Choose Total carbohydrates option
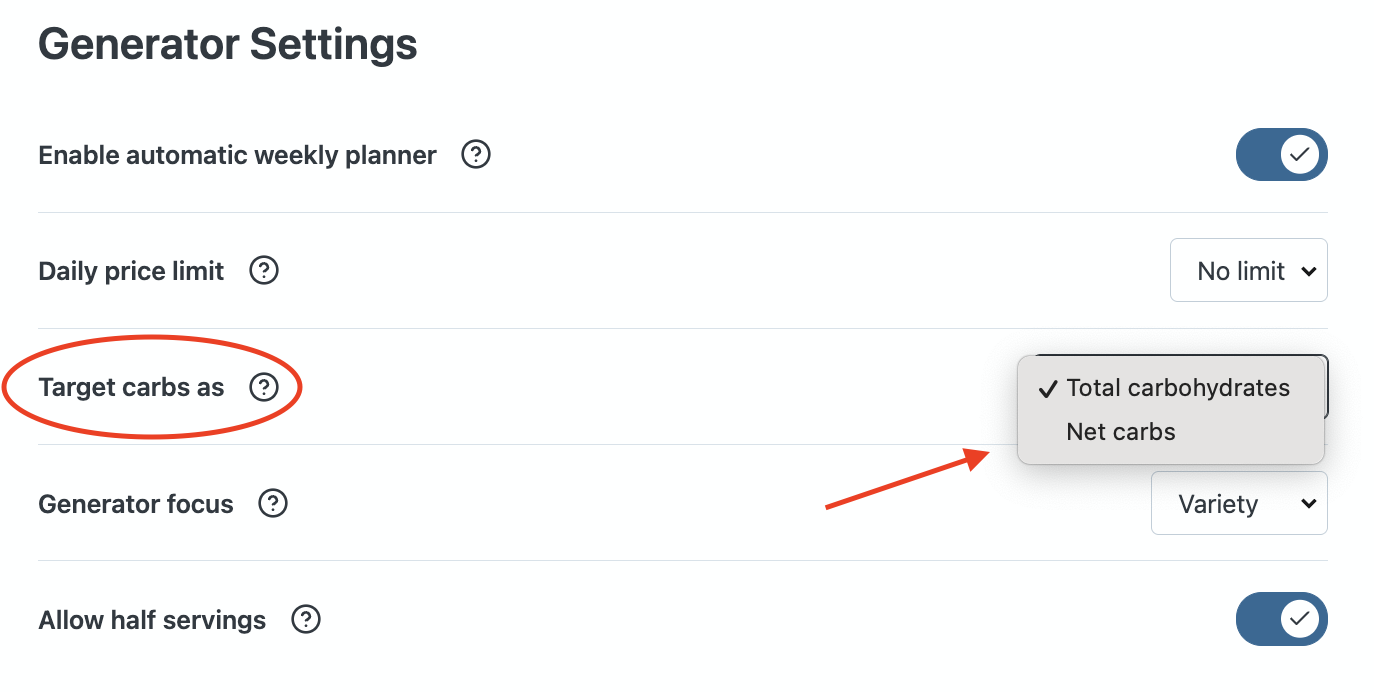The width and height of the screenshot is (1374, 692). (1178, 388)
